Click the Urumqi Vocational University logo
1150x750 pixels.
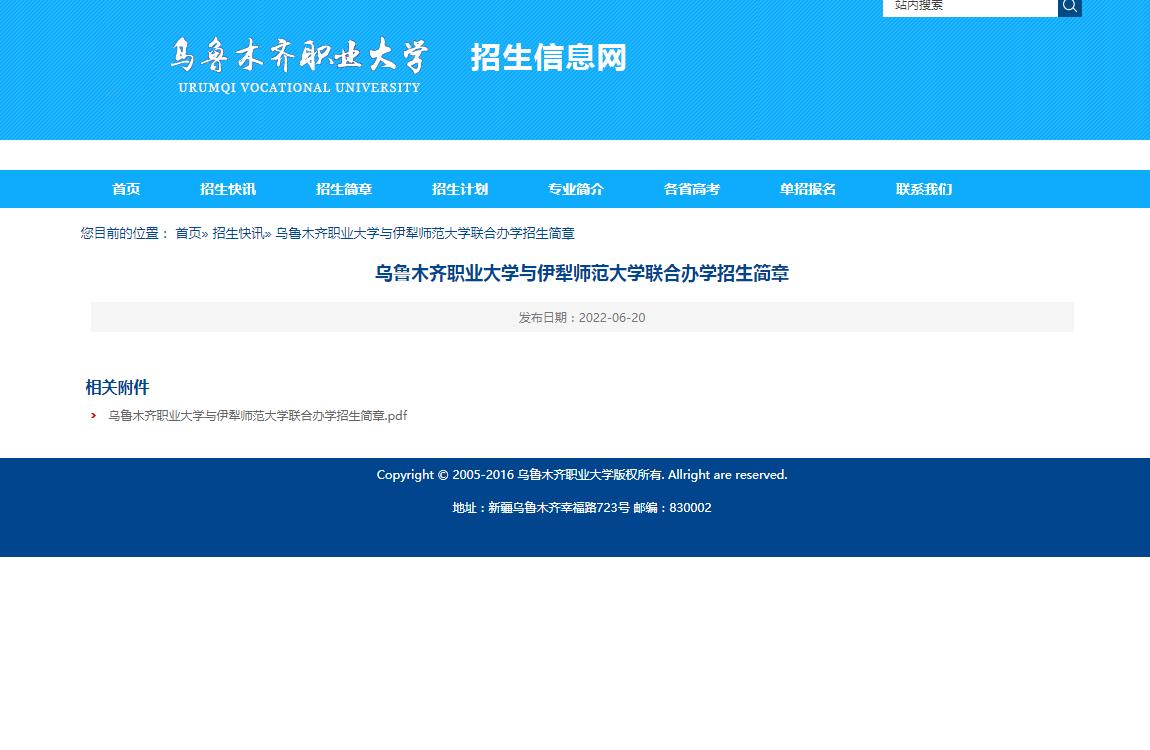pos(299,66)
